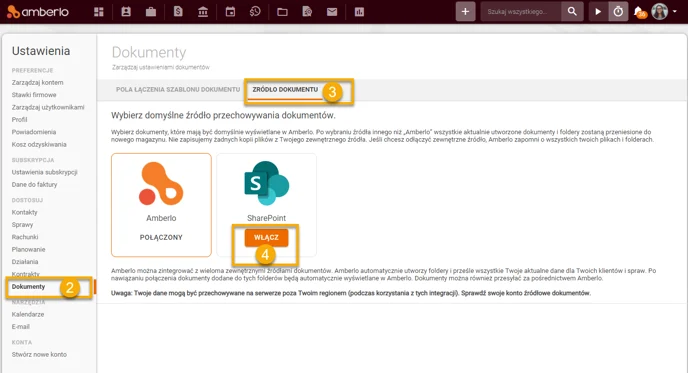Open 'Kalendarze' tools settings
This screenshot has height=373, width=688.
pyautogui.click(x=28, y=314)
